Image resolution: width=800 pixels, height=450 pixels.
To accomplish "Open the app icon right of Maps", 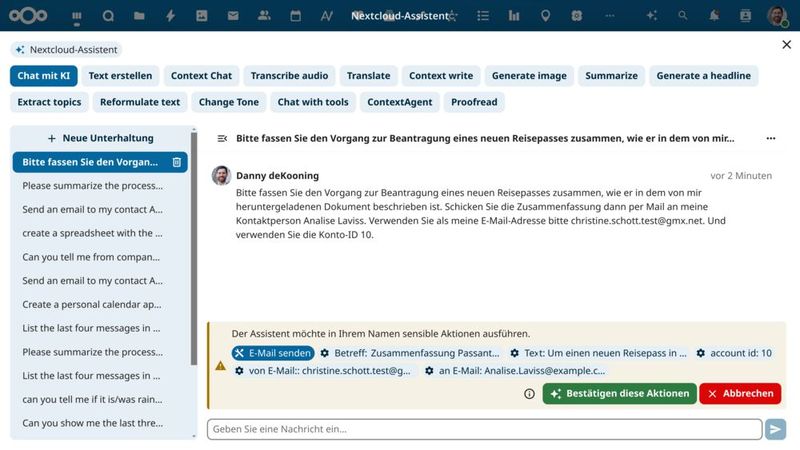I will [x=577, y=16].
